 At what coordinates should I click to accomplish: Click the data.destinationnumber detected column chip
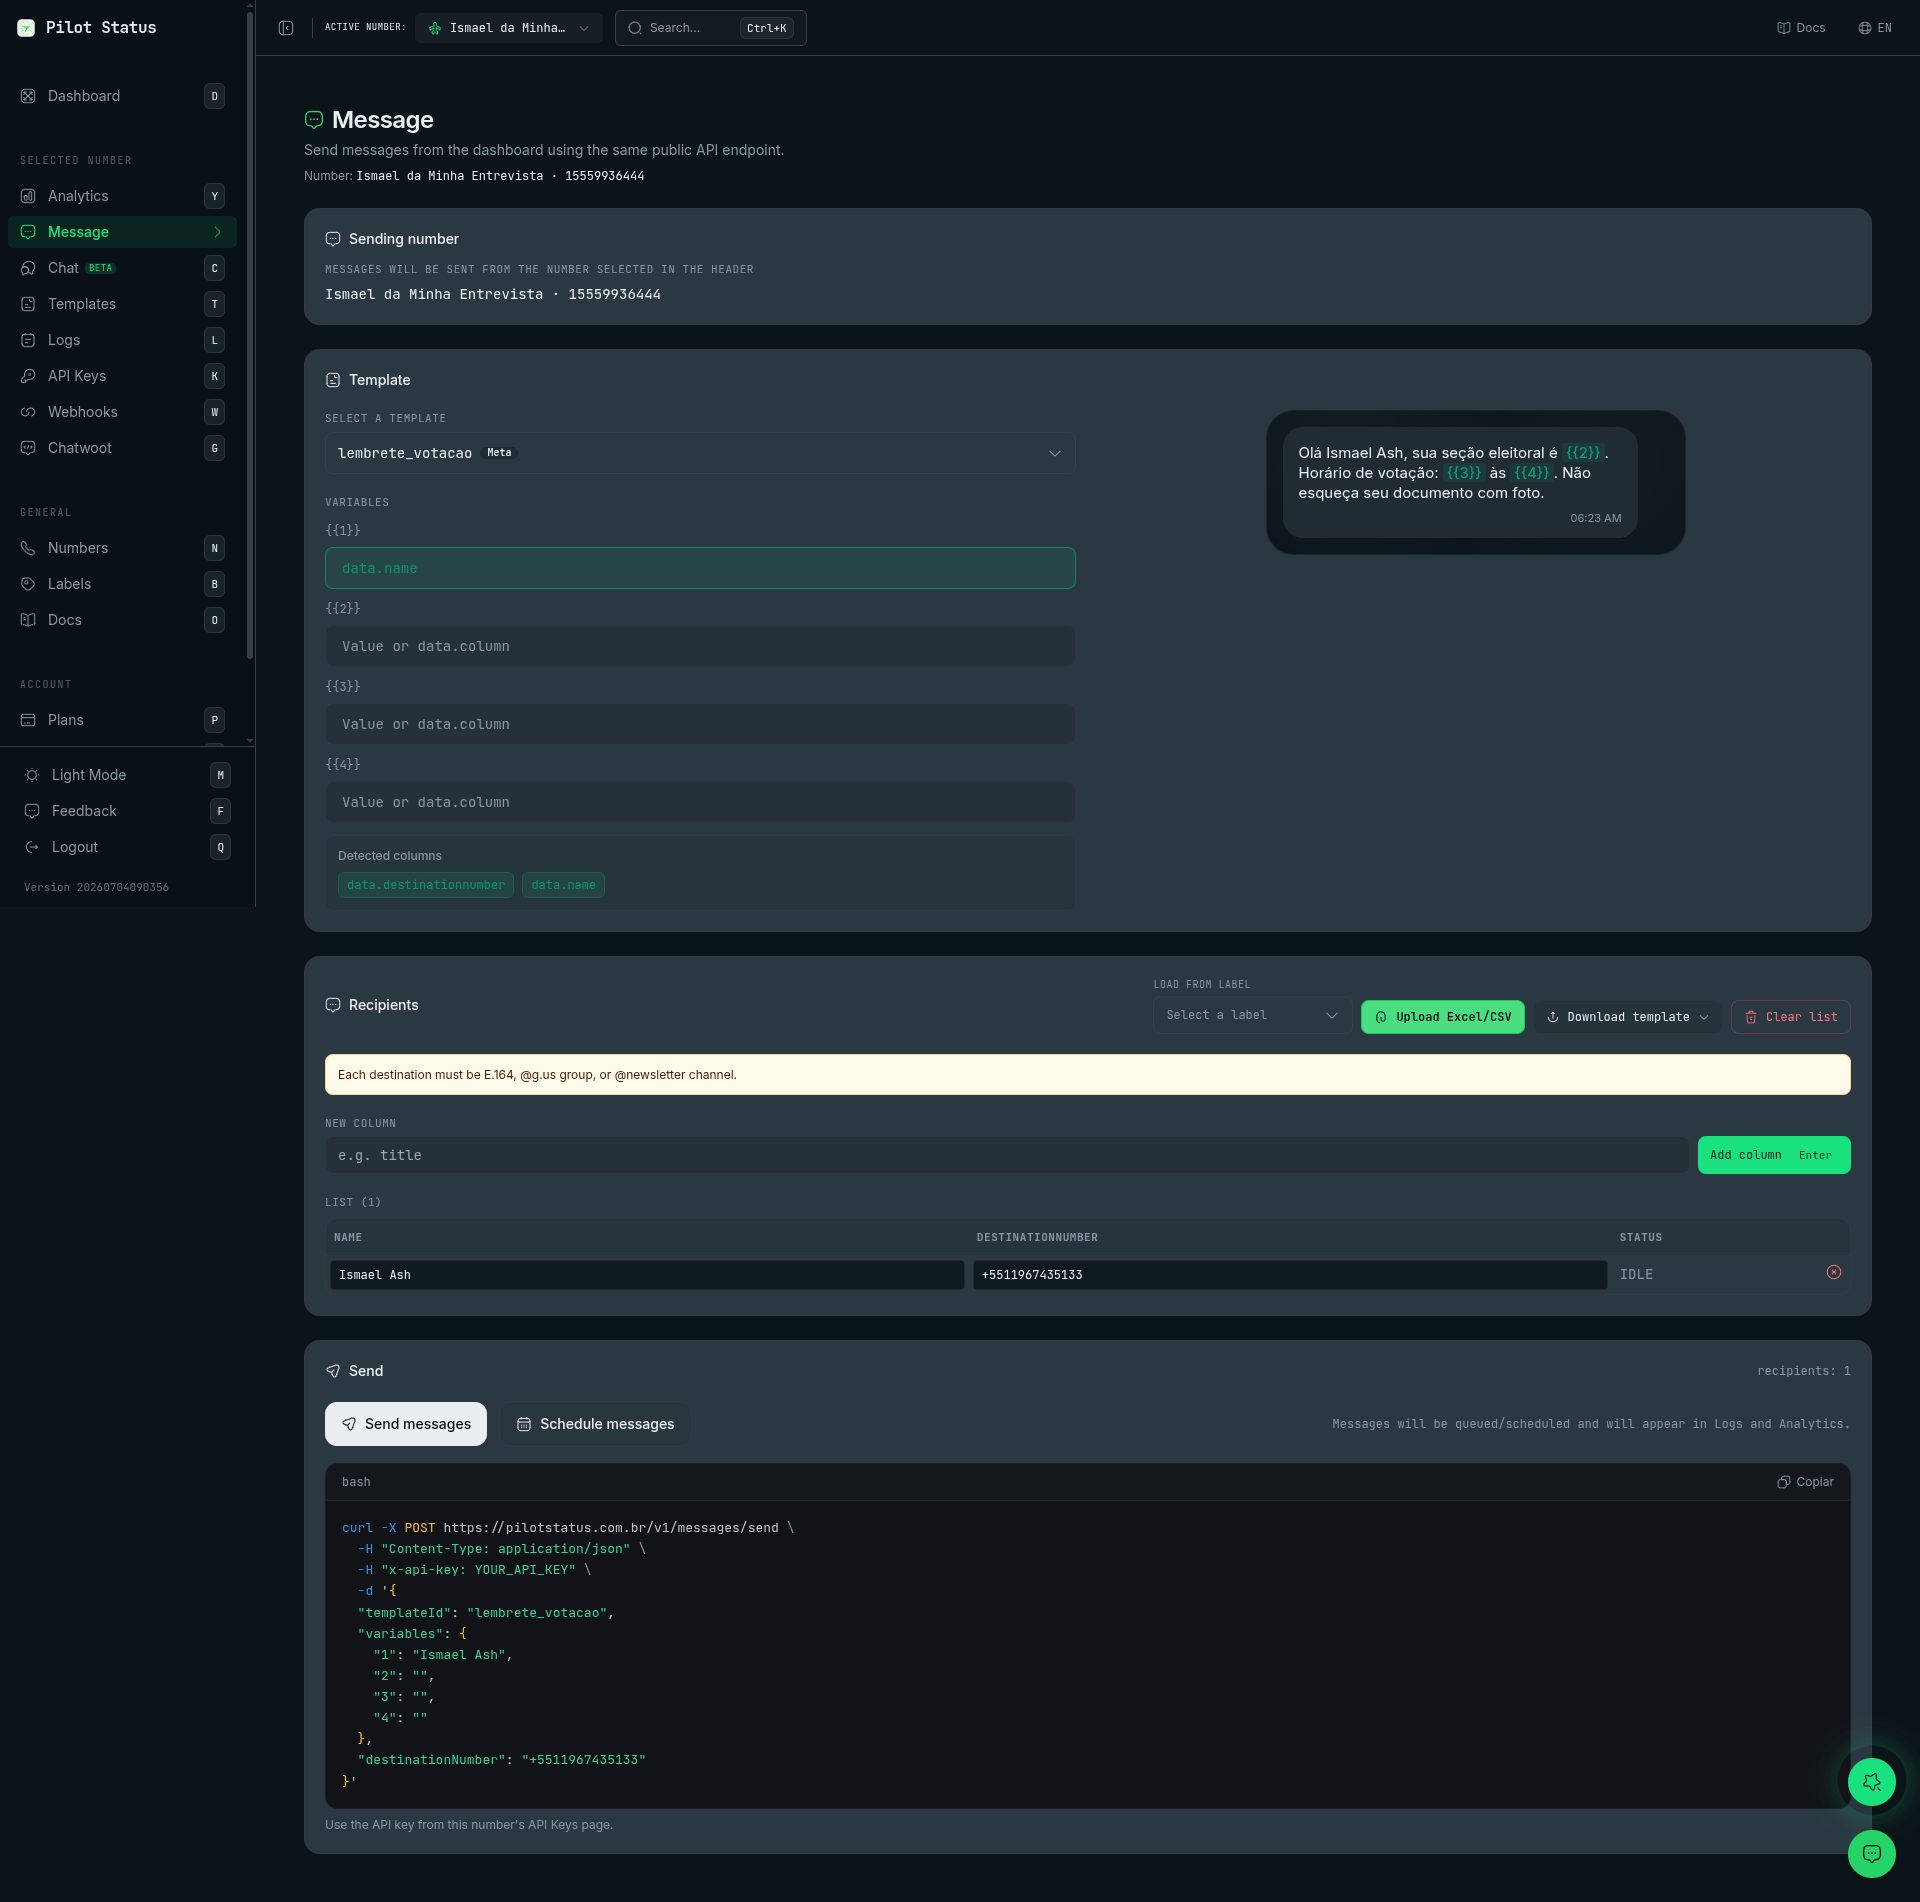click(426, 885)
